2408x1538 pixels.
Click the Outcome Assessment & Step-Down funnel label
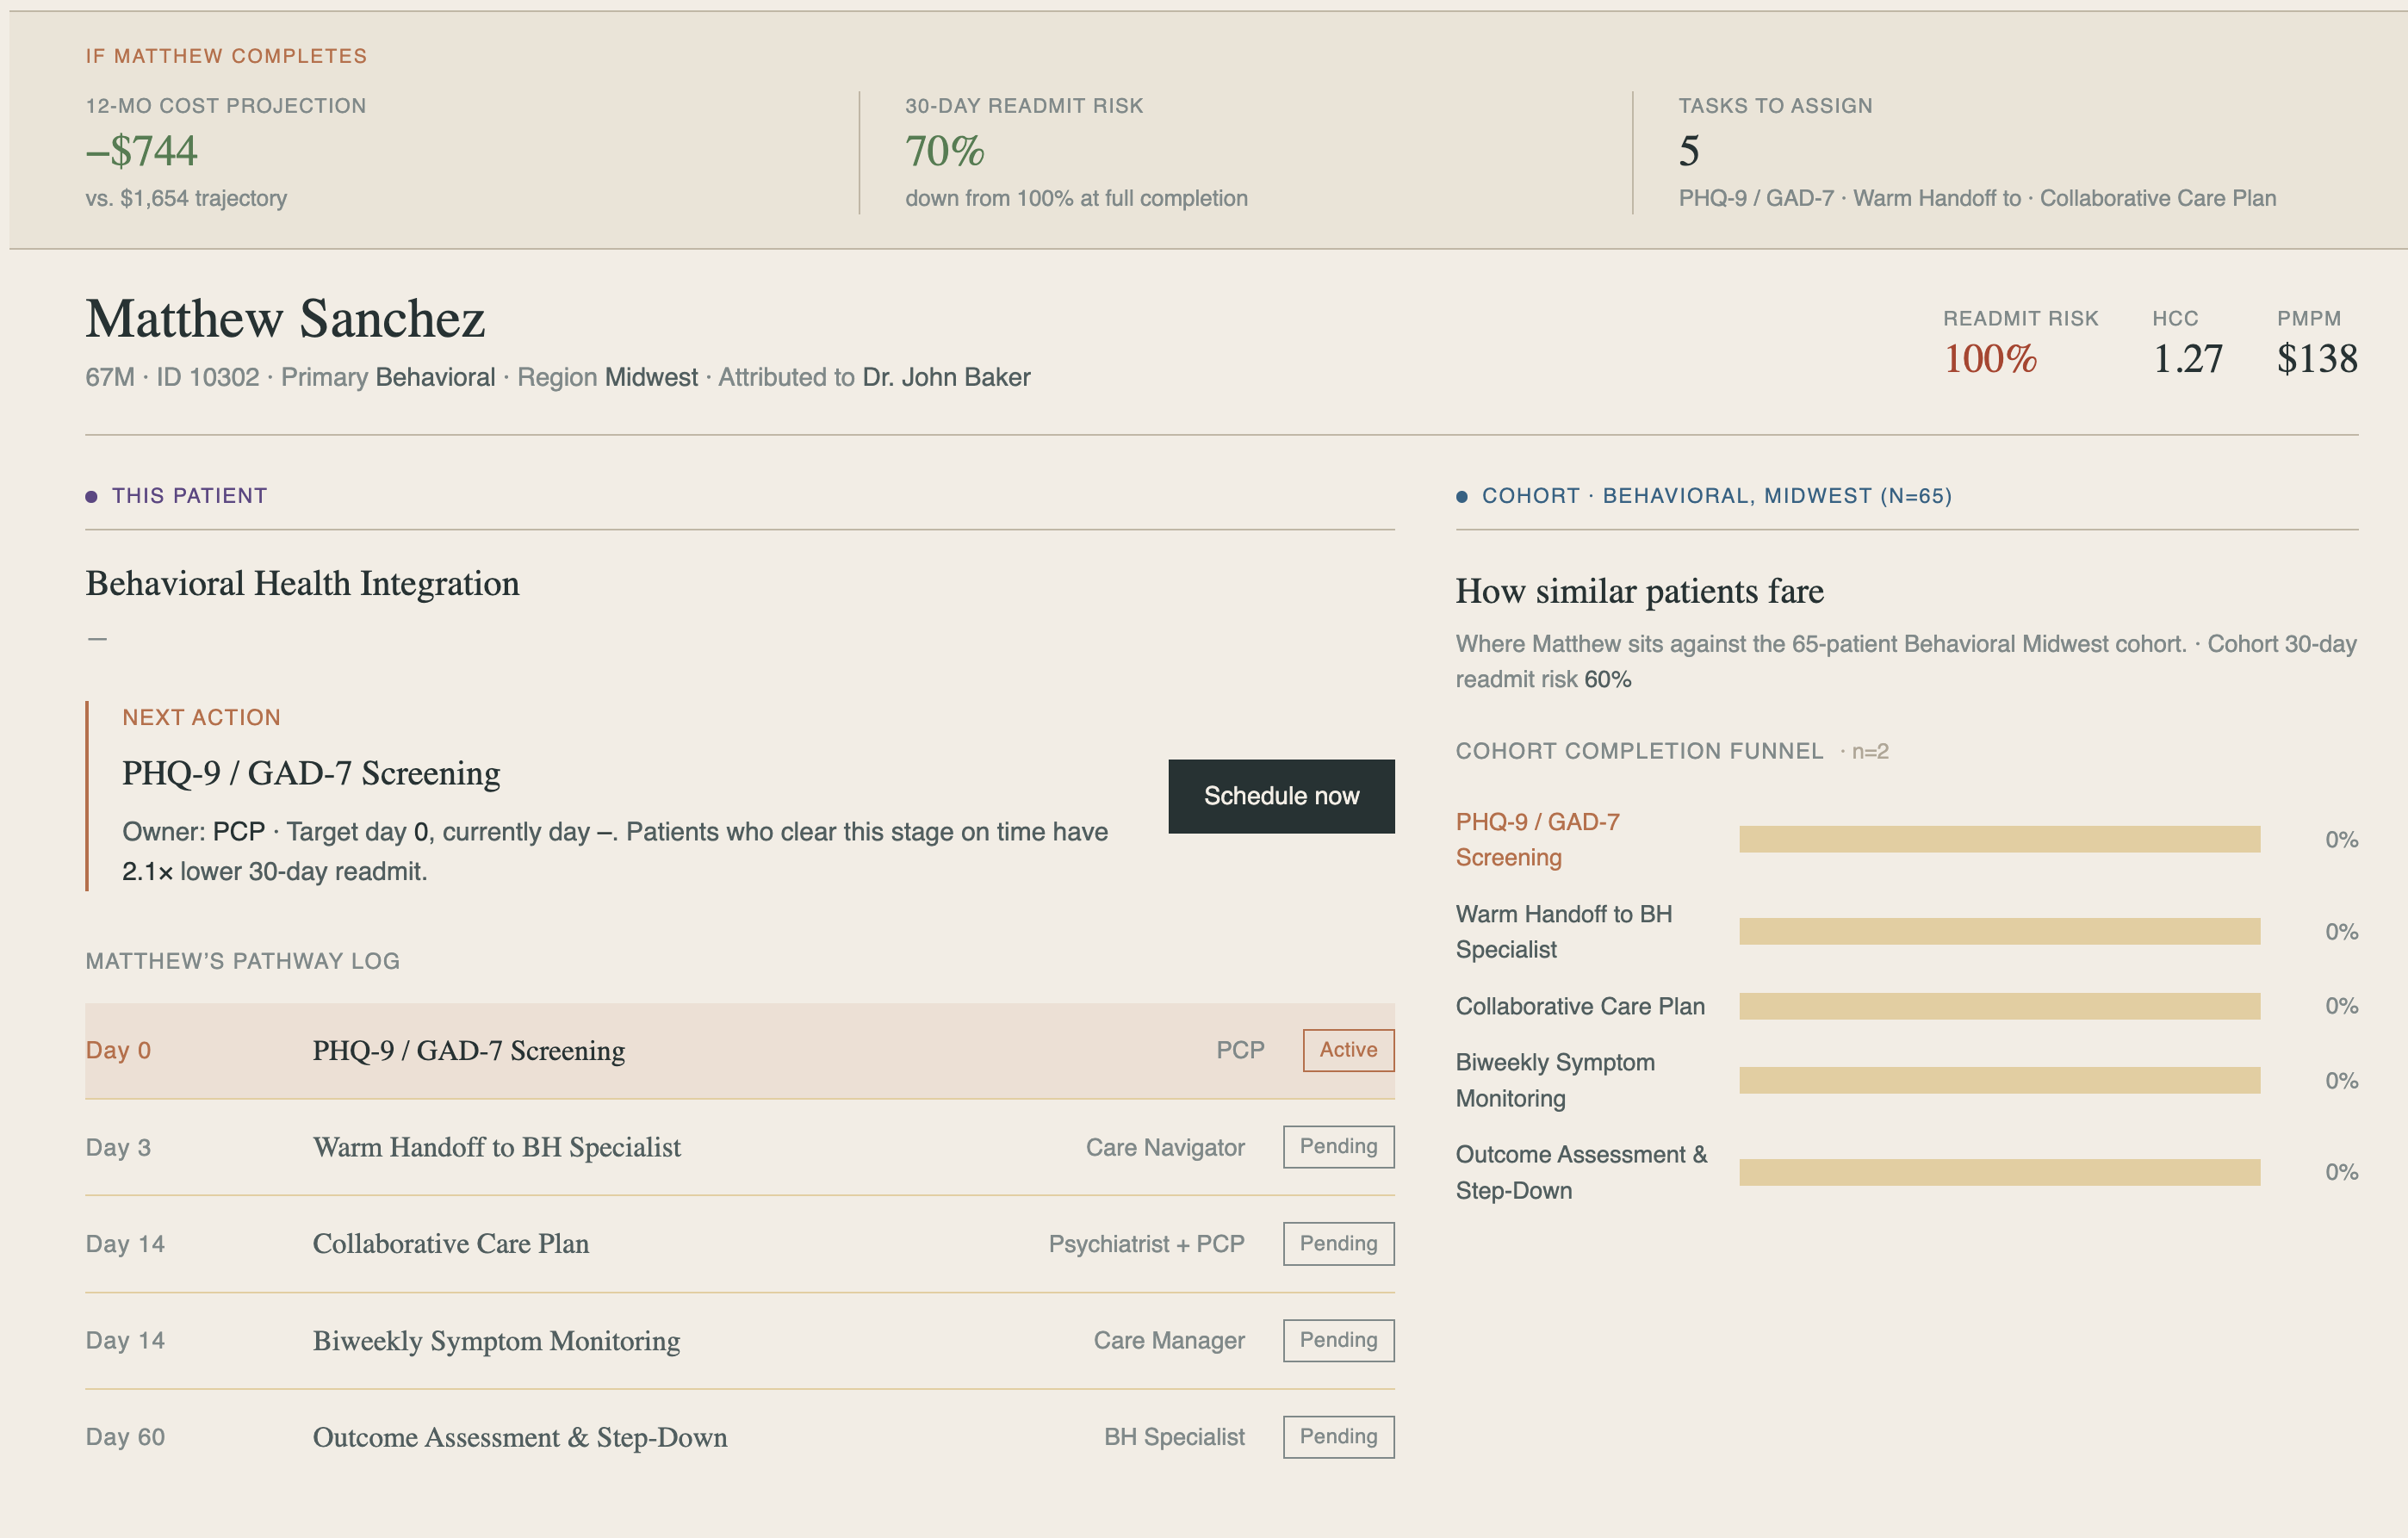pos(1581,1172)
